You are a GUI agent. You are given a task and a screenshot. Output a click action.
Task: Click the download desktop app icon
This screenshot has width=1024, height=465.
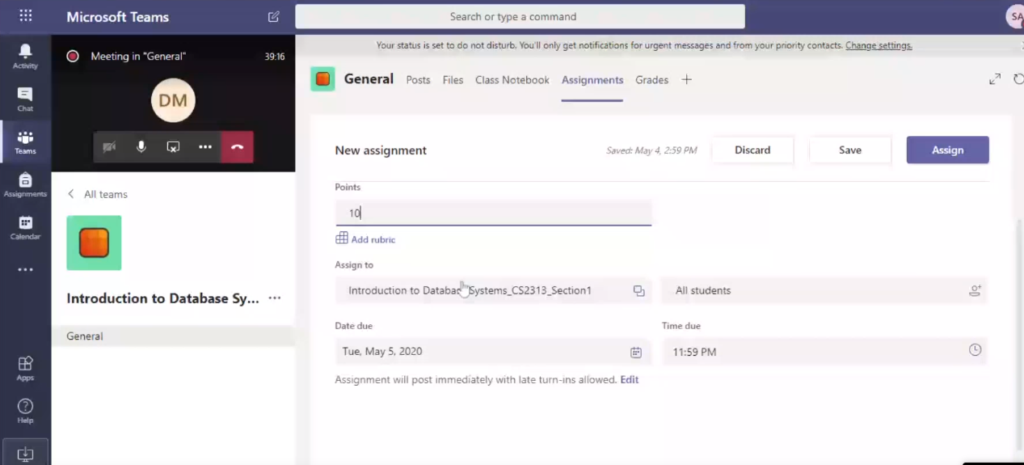(x=25, y=453)
